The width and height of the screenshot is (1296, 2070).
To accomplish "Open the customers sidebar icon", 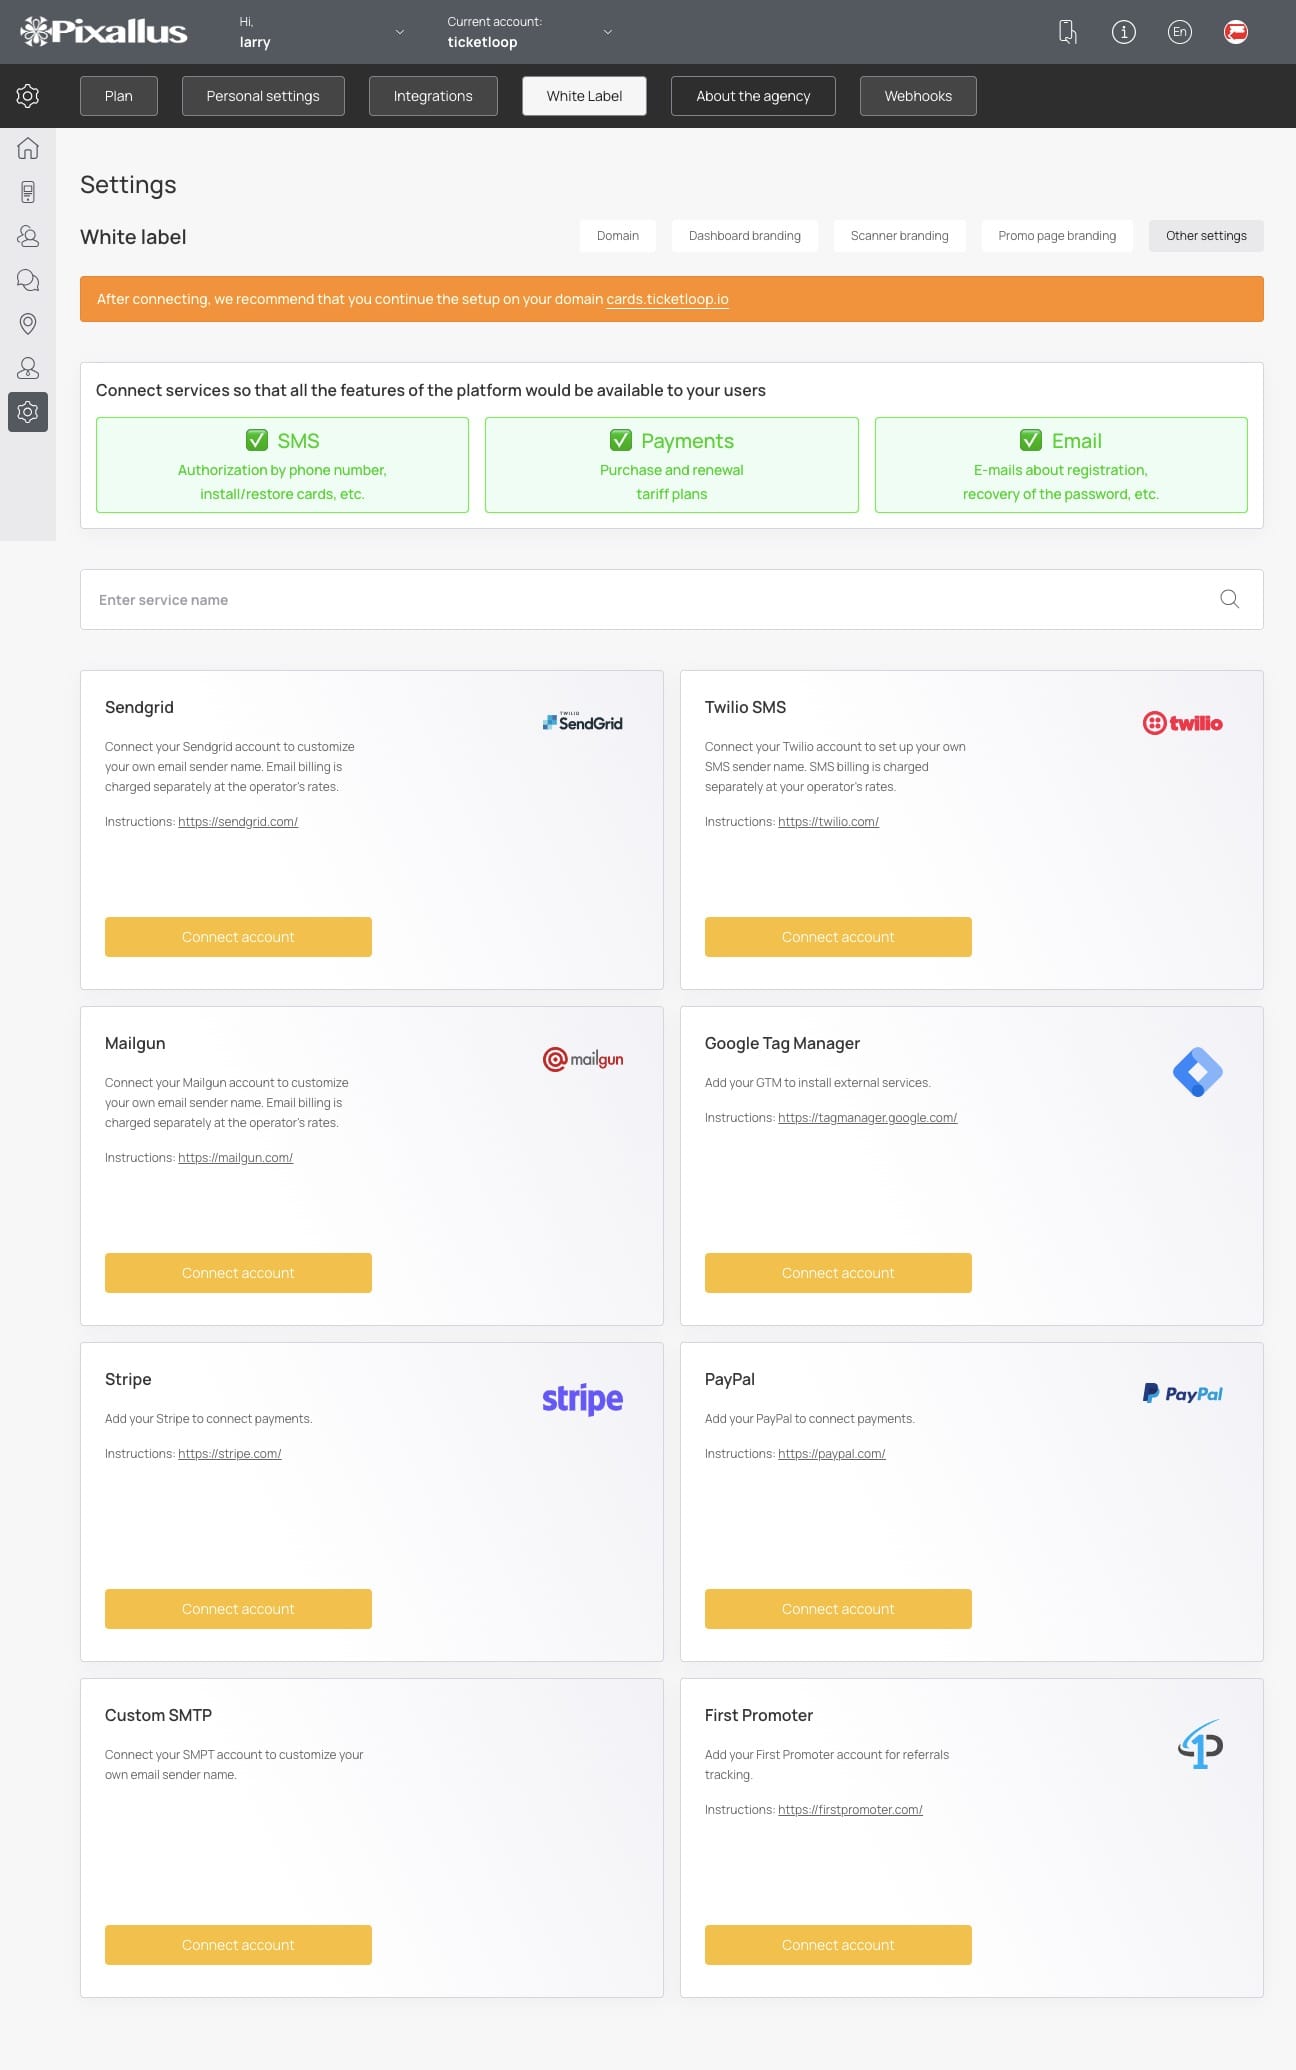I will point(28,236).
